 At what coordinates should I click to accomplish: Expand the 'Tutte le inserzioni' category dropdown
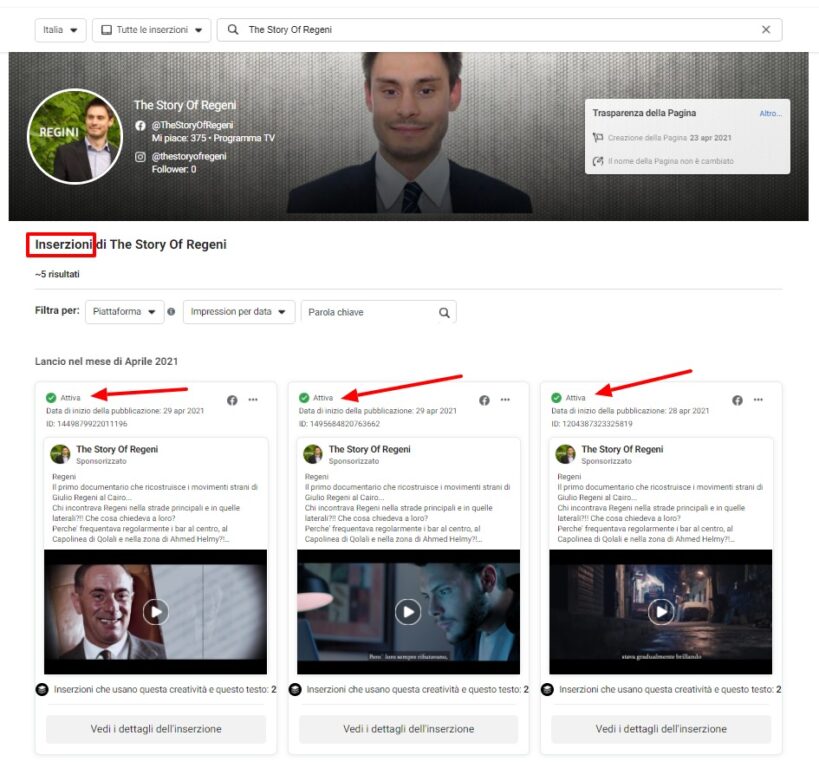[x=151, y=30]
